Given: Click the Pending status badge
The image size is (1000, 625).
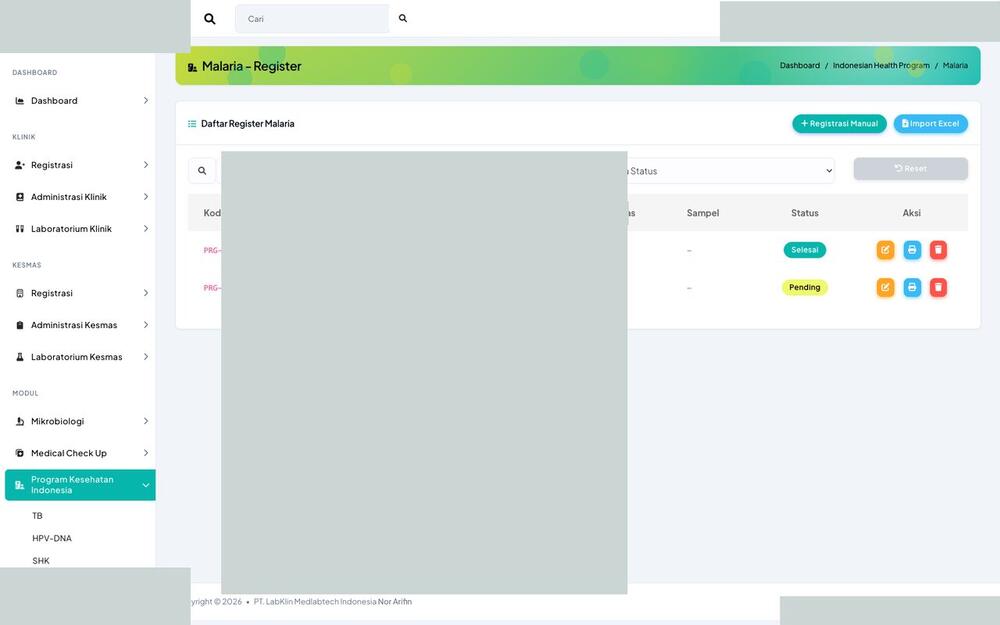Looking at the screenshot, I should click(805, 288).
